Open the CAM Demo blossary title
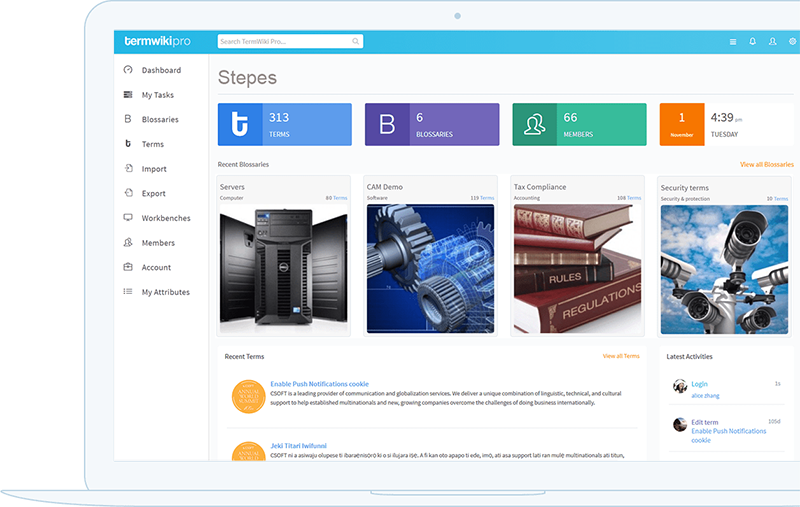 click(x=385, y=187)
